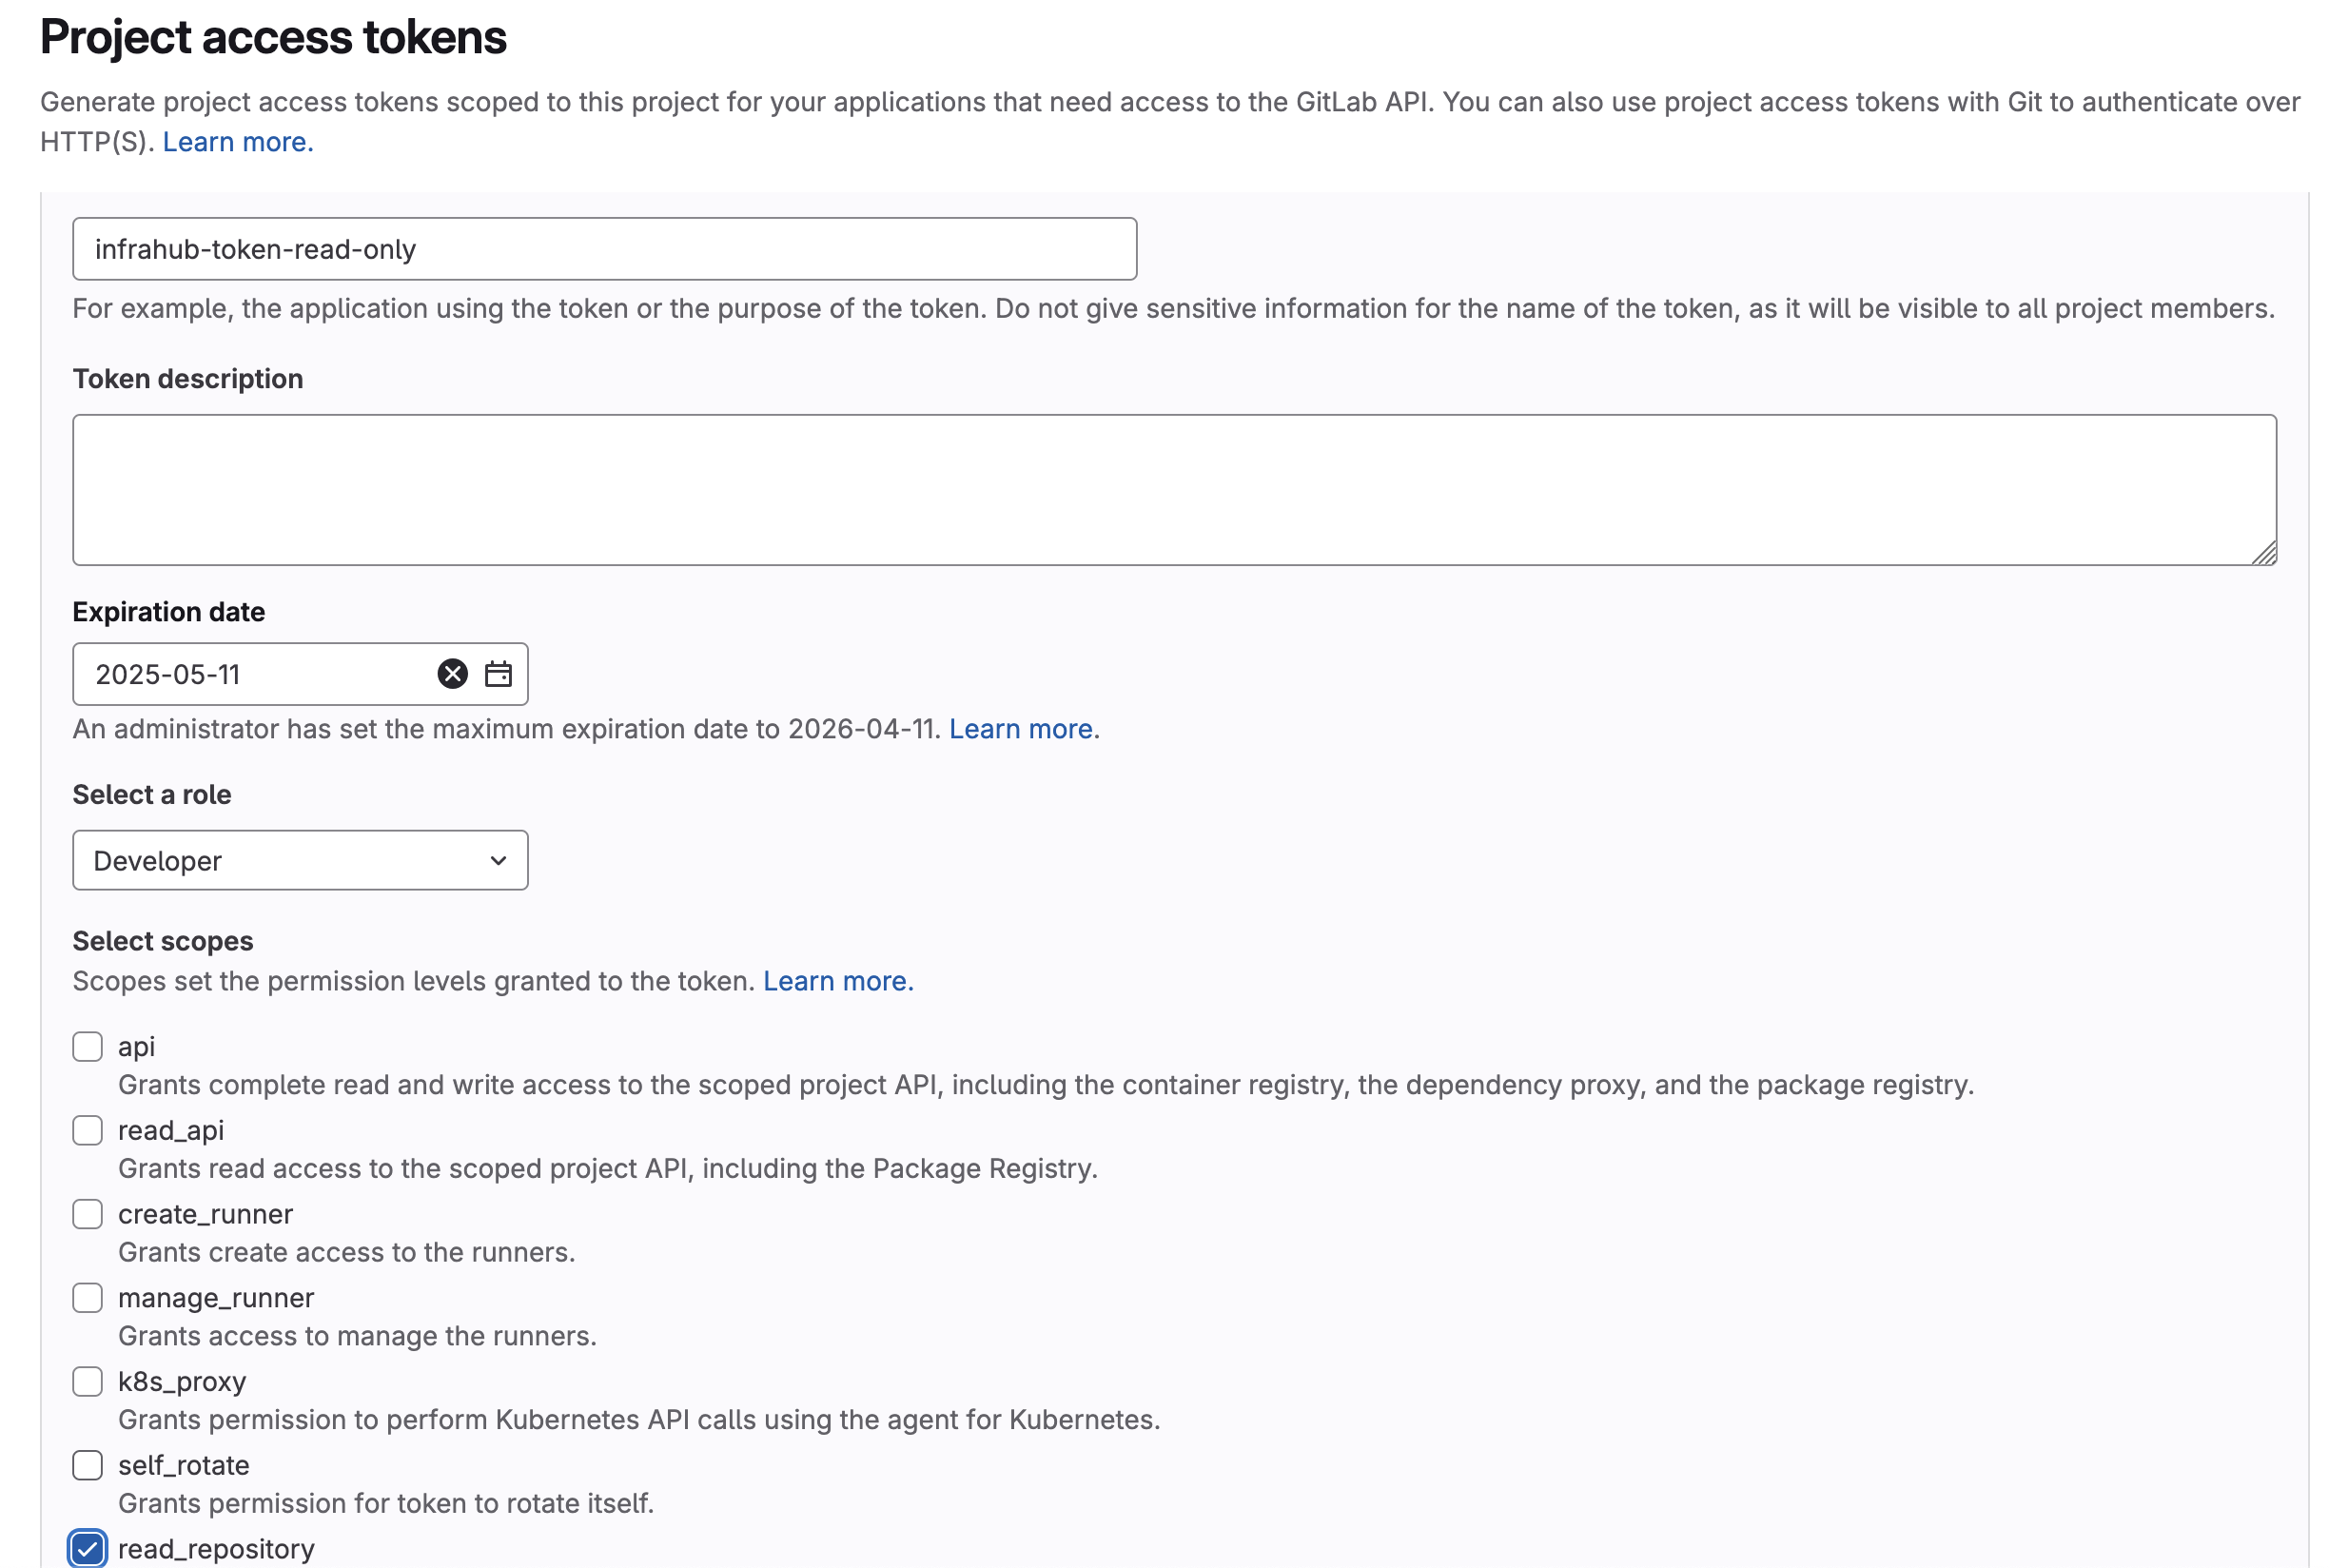2329x1568 pixels.
Task: Tick the k8s_proxy scope checkbox
Action: 88,1382
